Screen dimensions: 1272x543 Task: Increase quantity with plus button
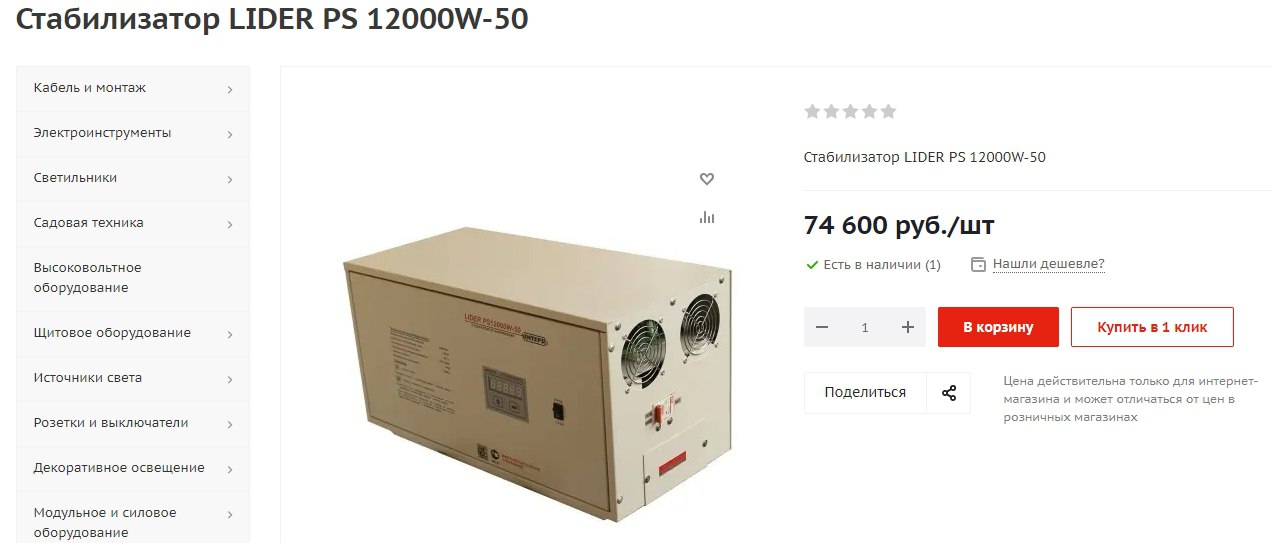[x=908, y=327]
